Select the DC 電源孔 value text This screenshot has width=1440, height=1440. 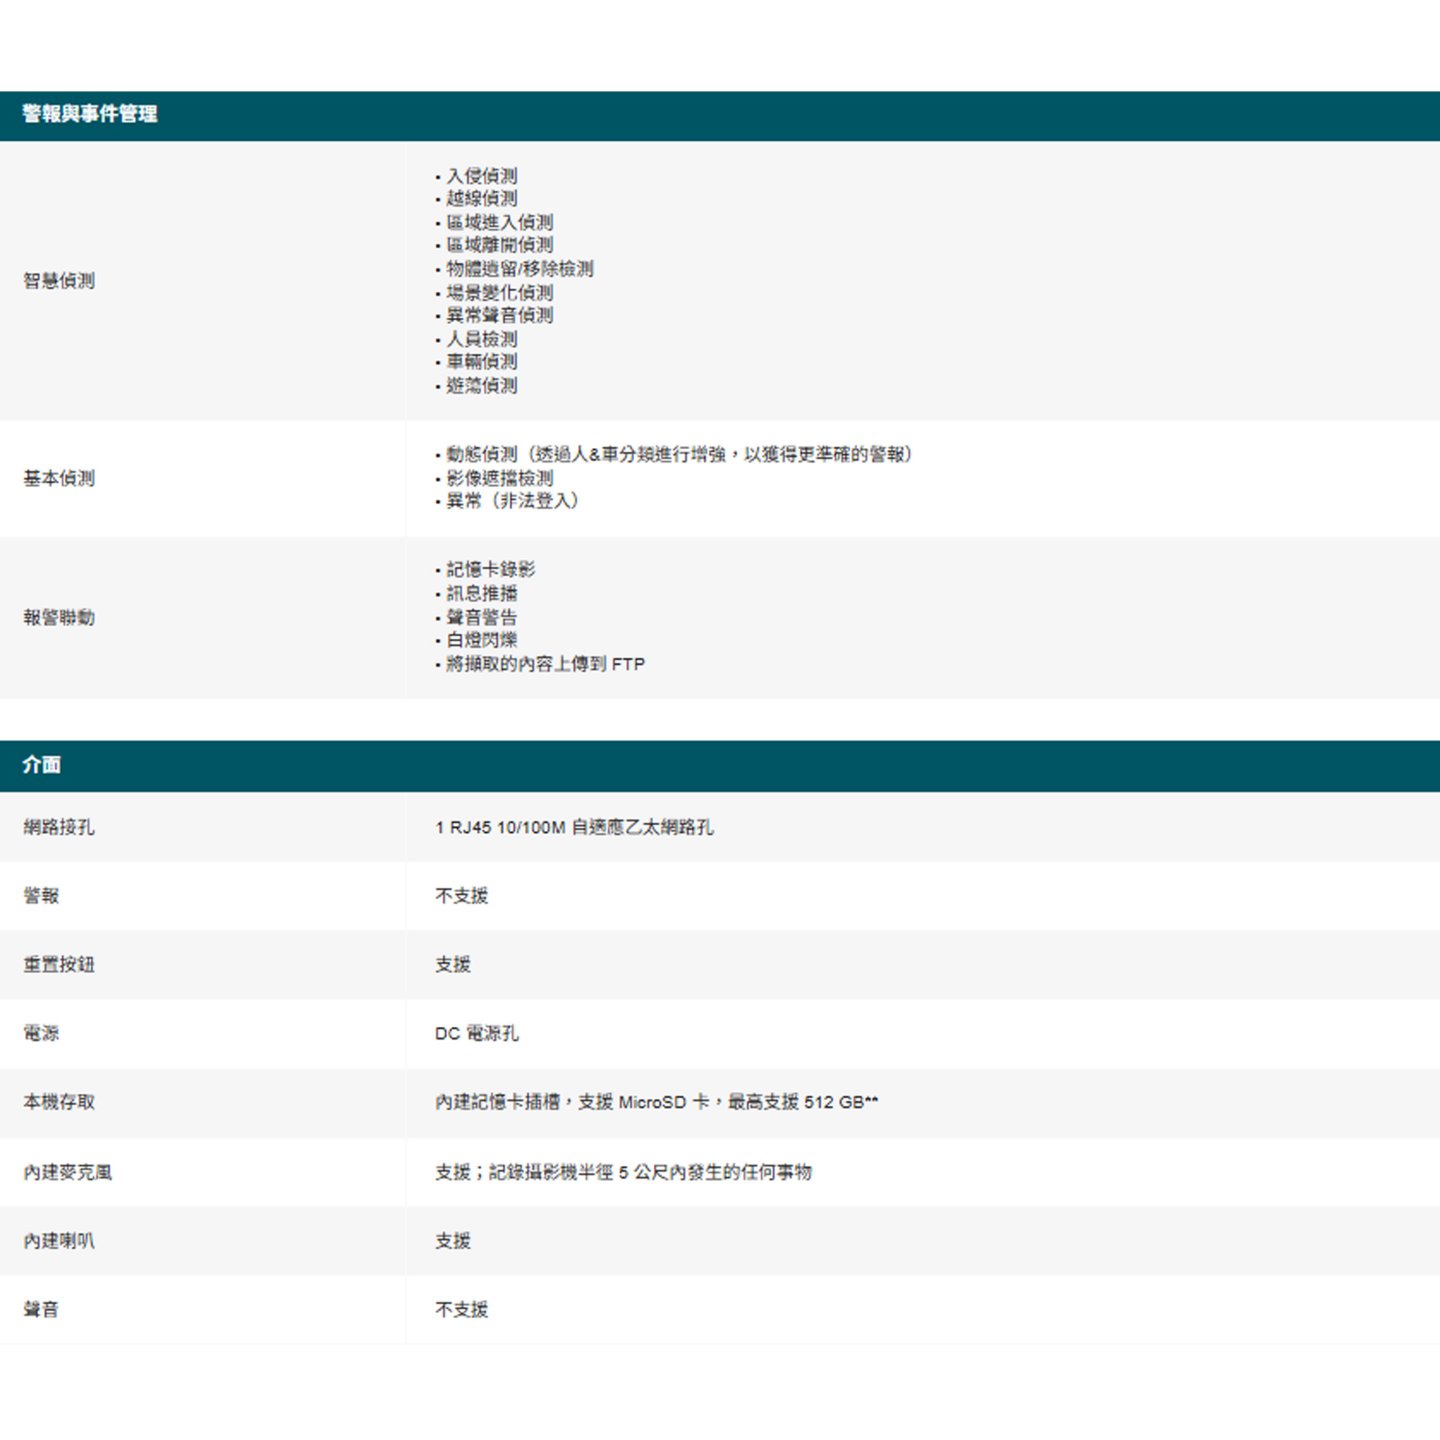477,1033
